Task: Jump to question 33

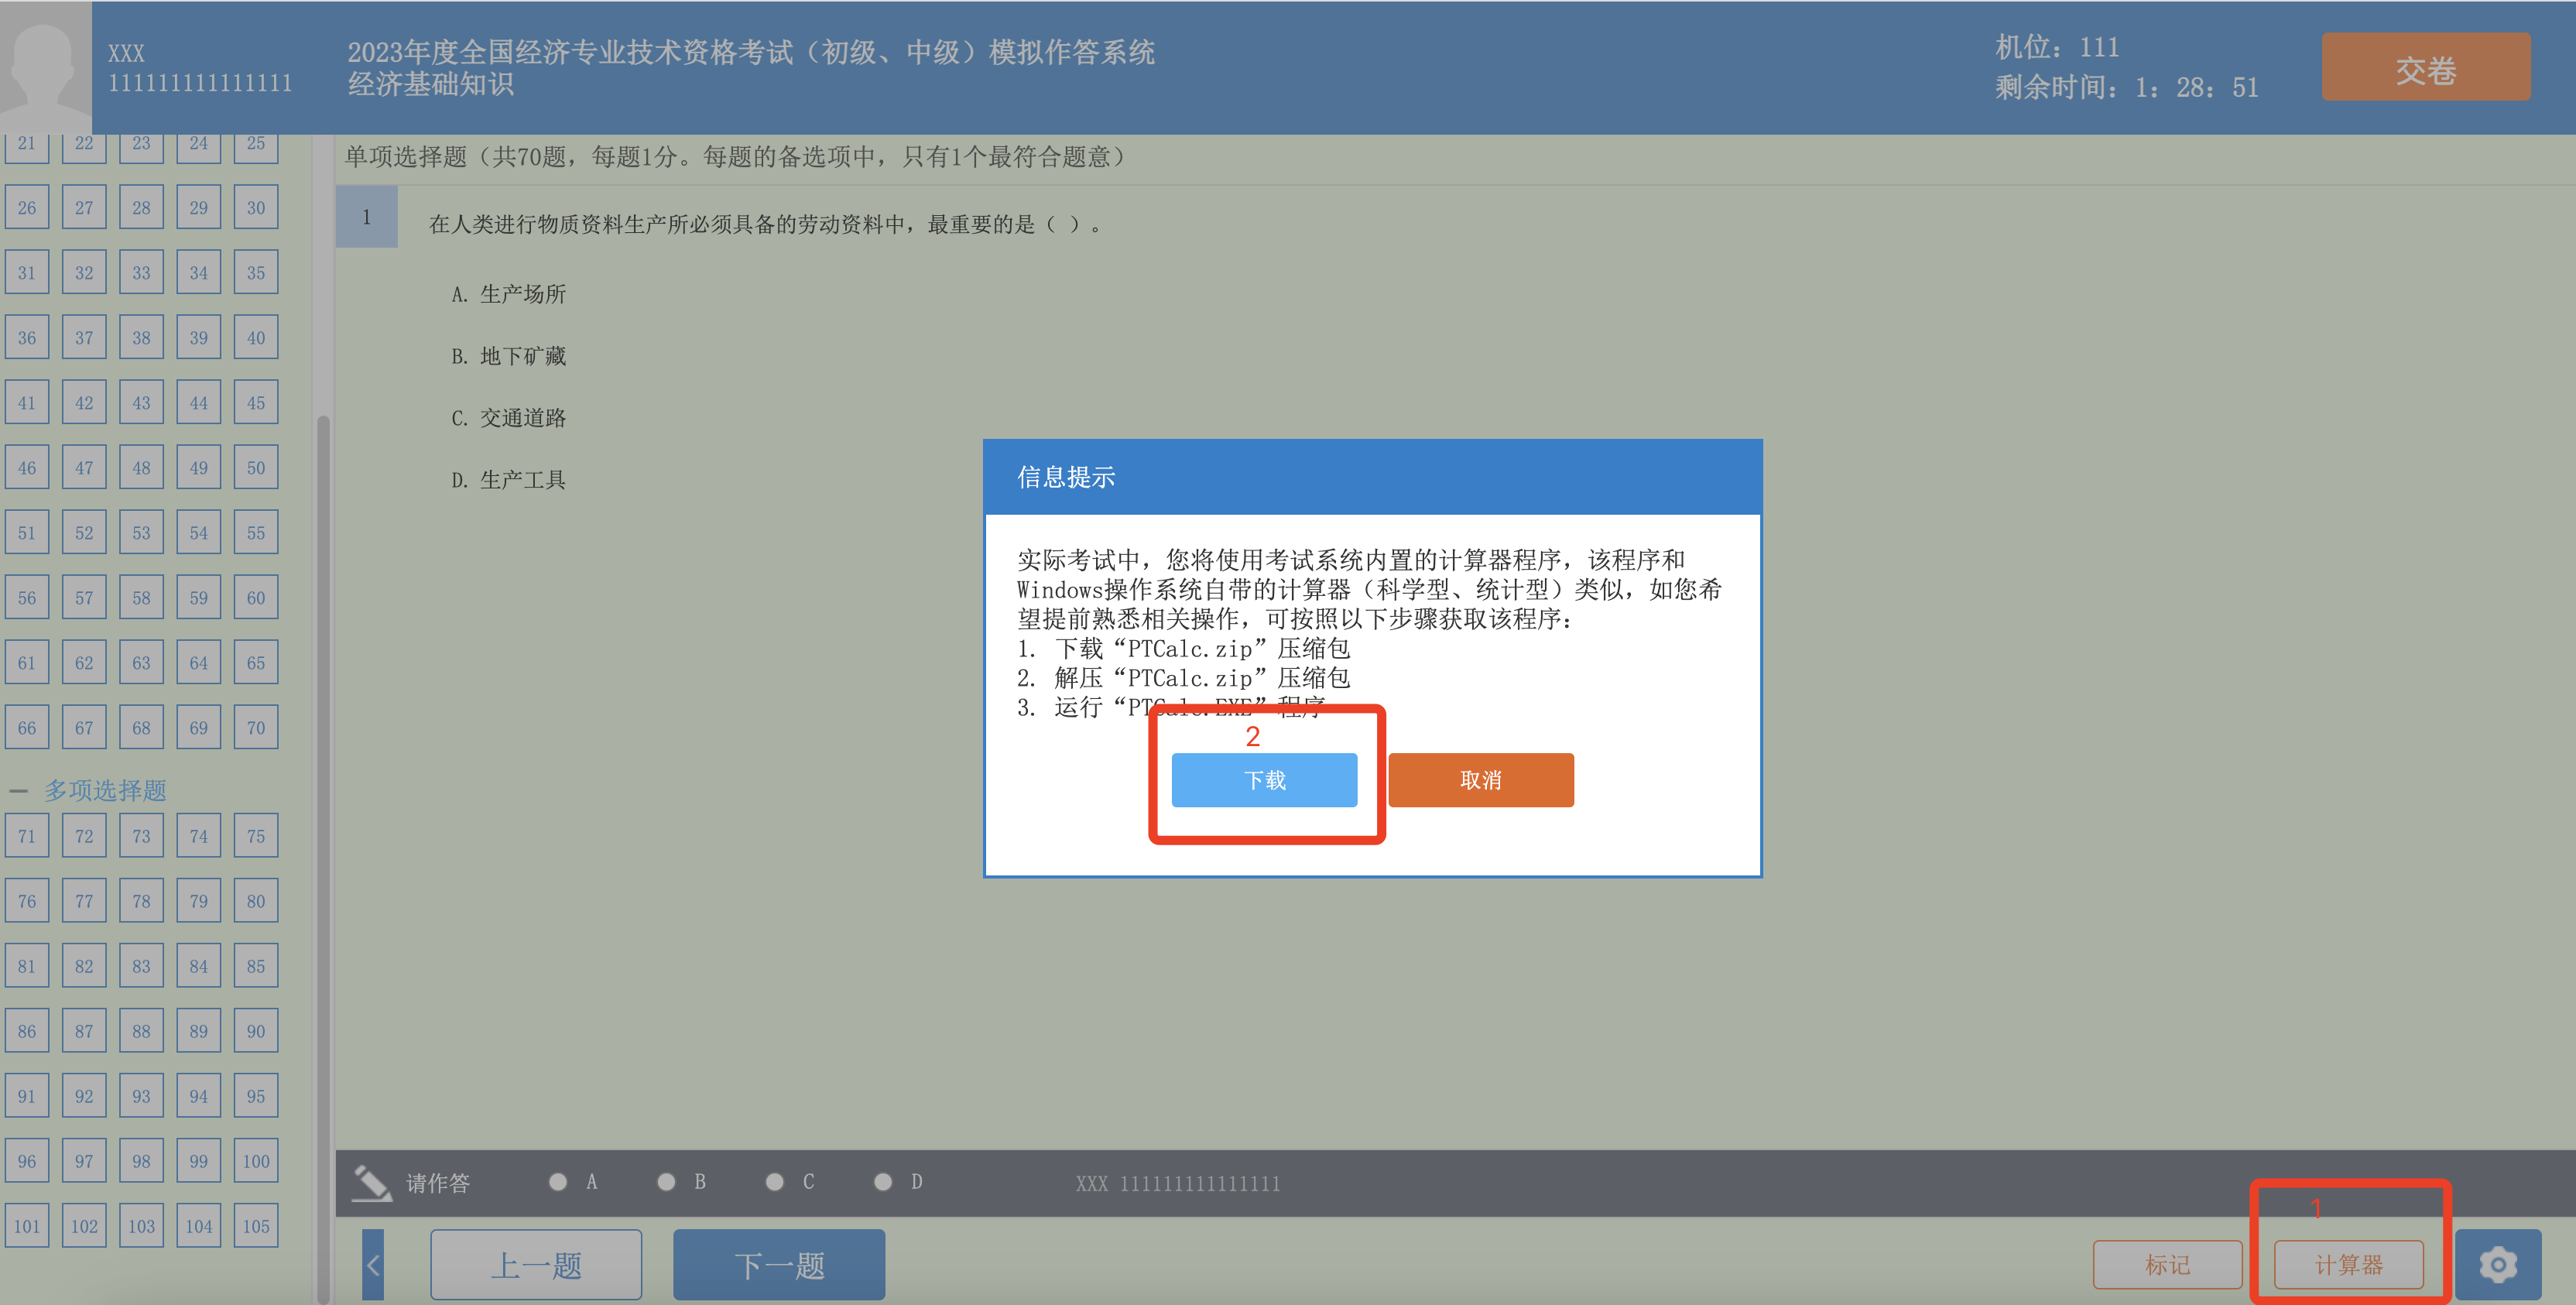Action: pyautogui.click(x=141, y=273)
